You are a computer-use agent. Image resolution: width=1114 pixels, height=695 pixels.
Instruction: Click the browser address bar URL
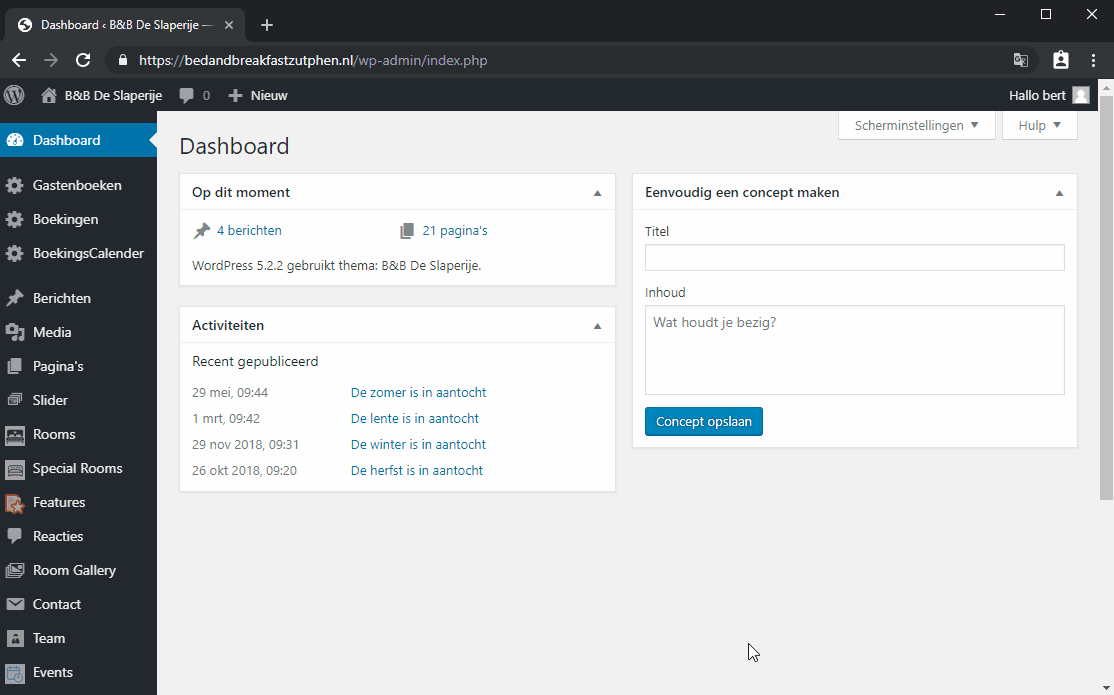coord(313,60)
